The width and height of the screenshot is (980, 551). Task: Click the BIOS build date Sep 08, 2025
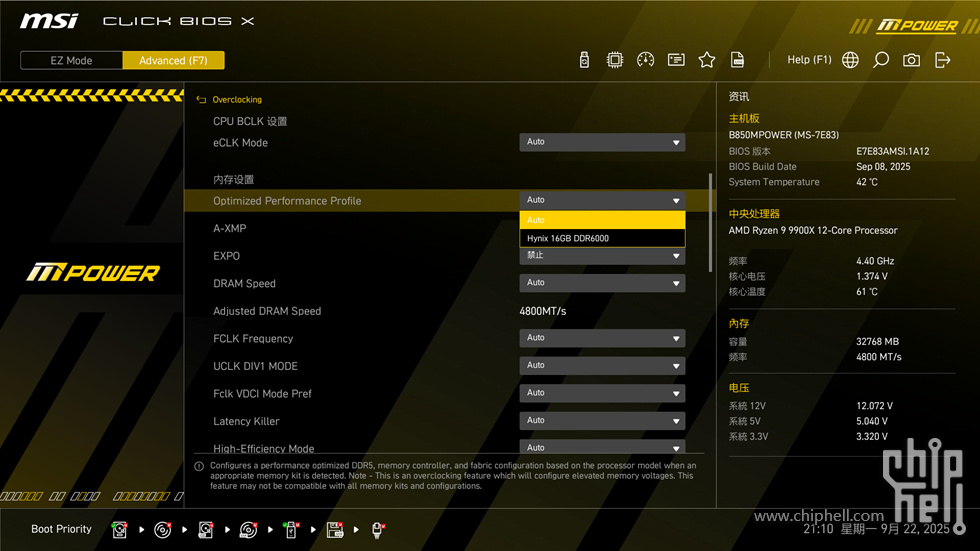pyautogui.click(x=883, y=167)
